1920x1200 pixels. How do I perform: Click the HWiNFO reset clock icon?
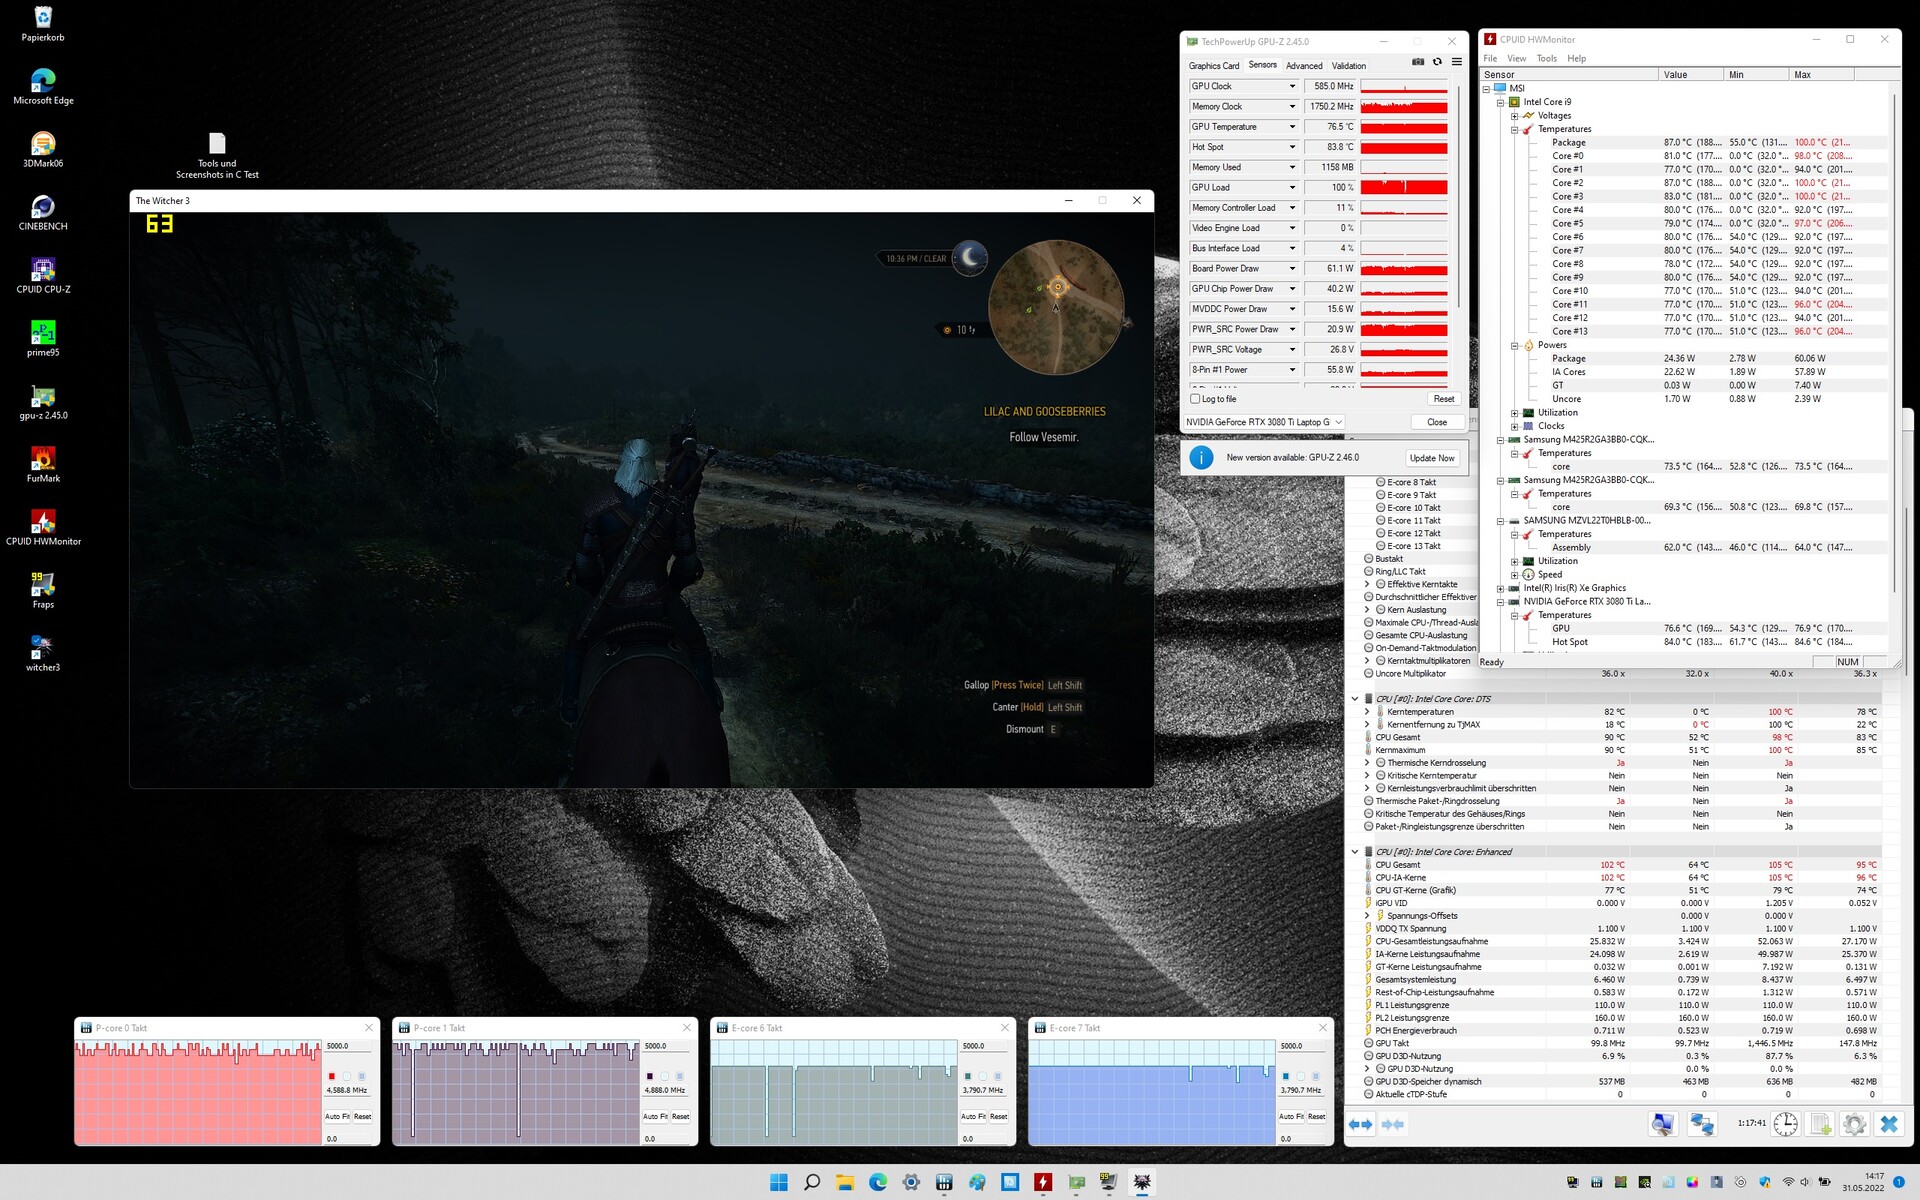(x=1785, y=1124)
